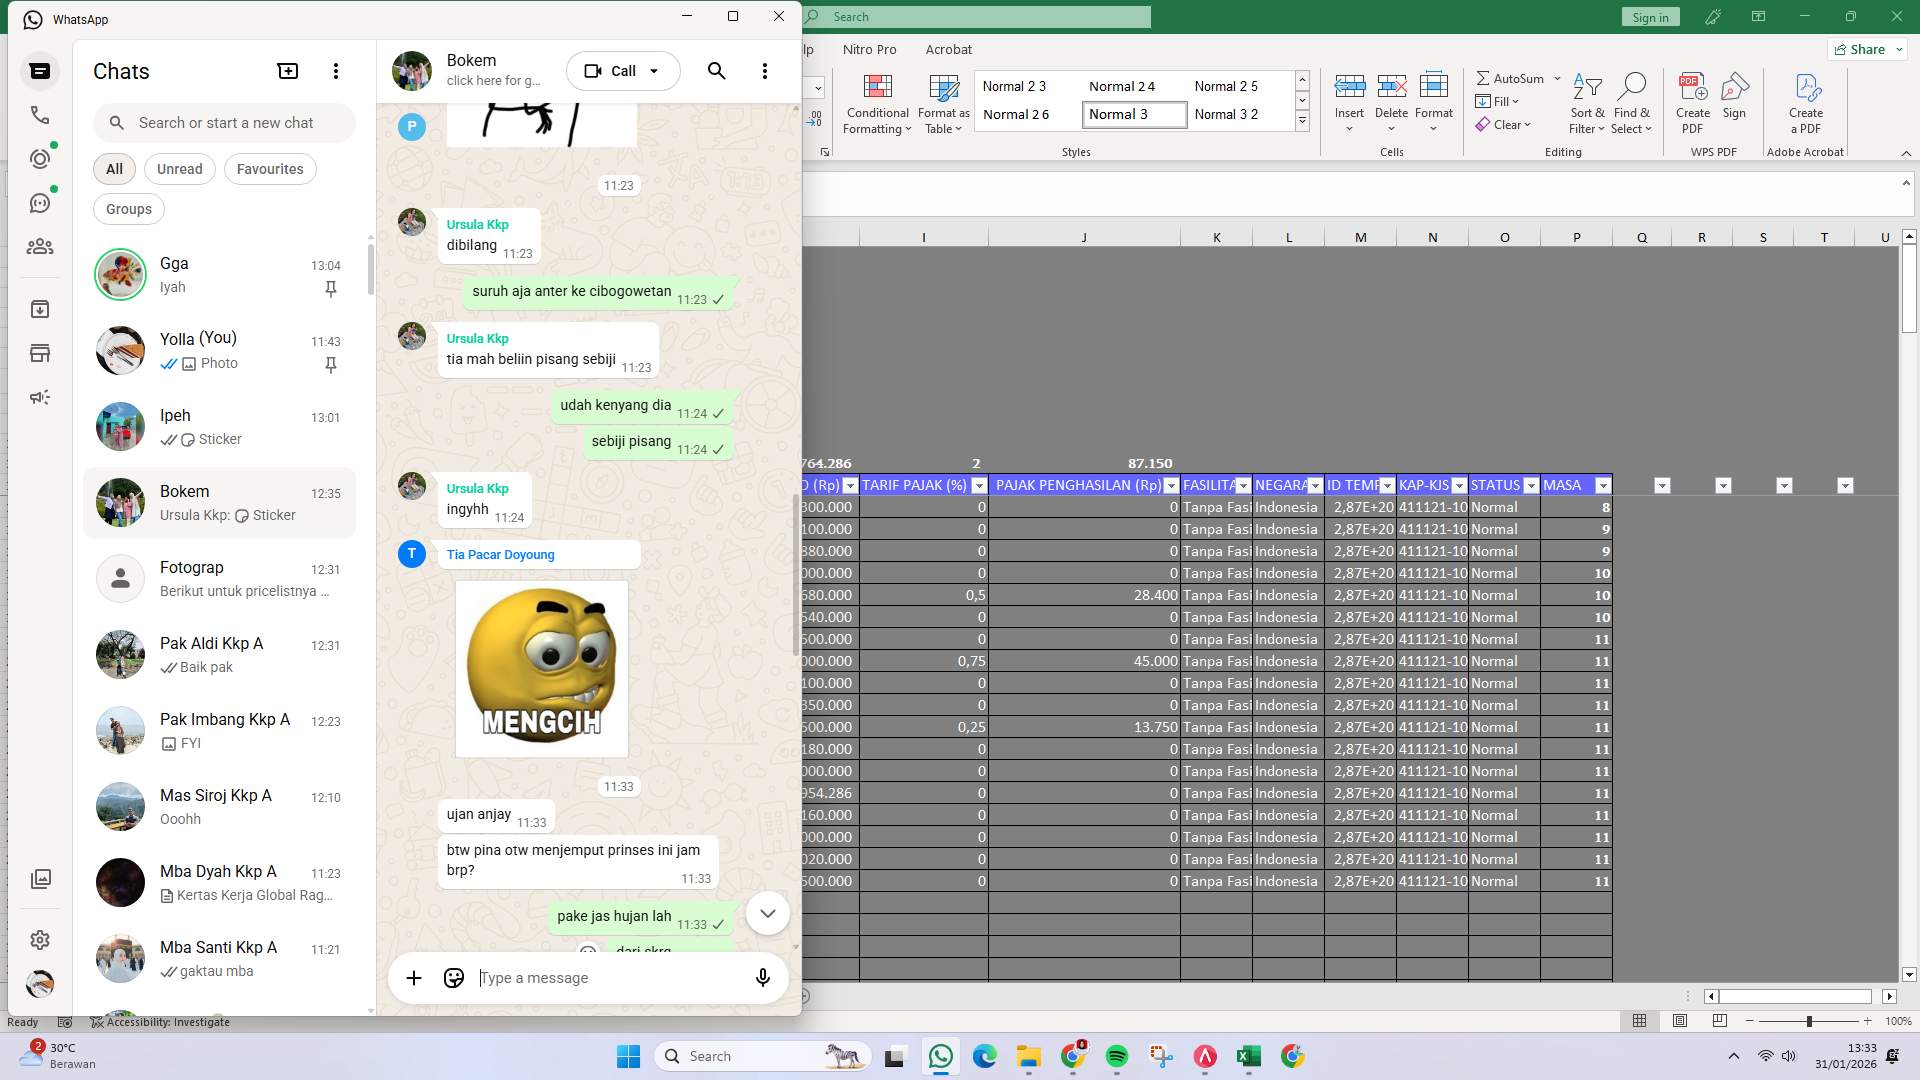Open the Nitro Pro ribbon tab
This screenshot has width=1920, height=1080.
coord(869,49)
